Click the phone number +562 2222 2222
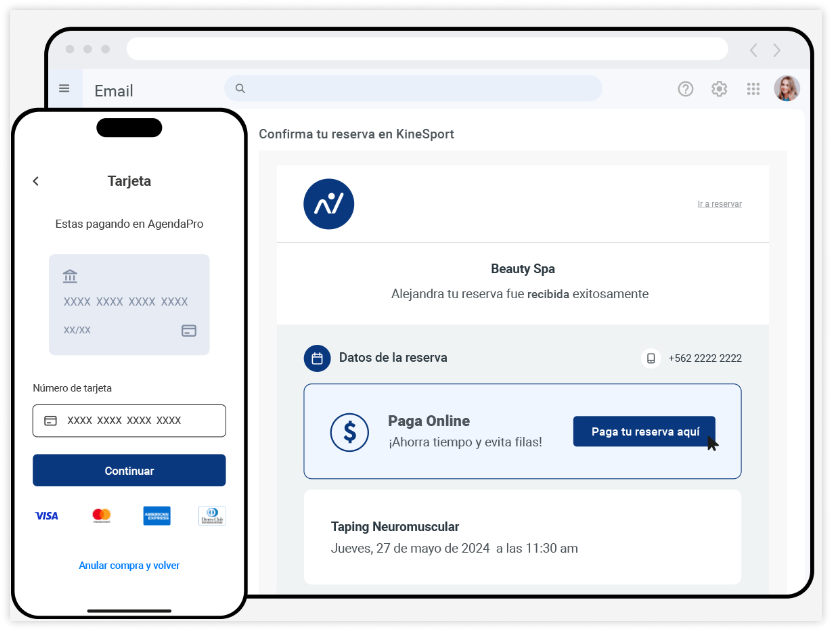832x631 pixels. tap(705, 358)
